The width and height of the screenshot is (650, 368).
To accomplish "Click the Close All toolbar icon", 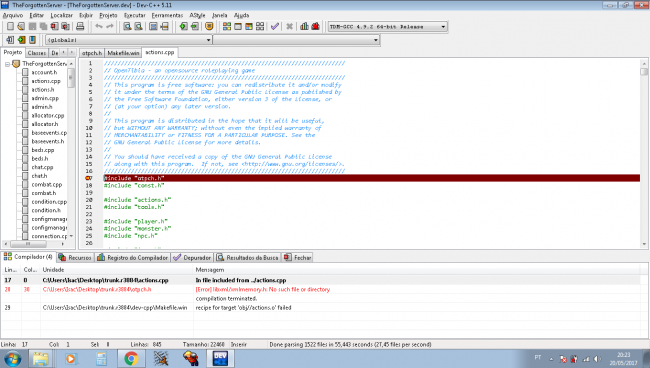I will pos(65,26).
